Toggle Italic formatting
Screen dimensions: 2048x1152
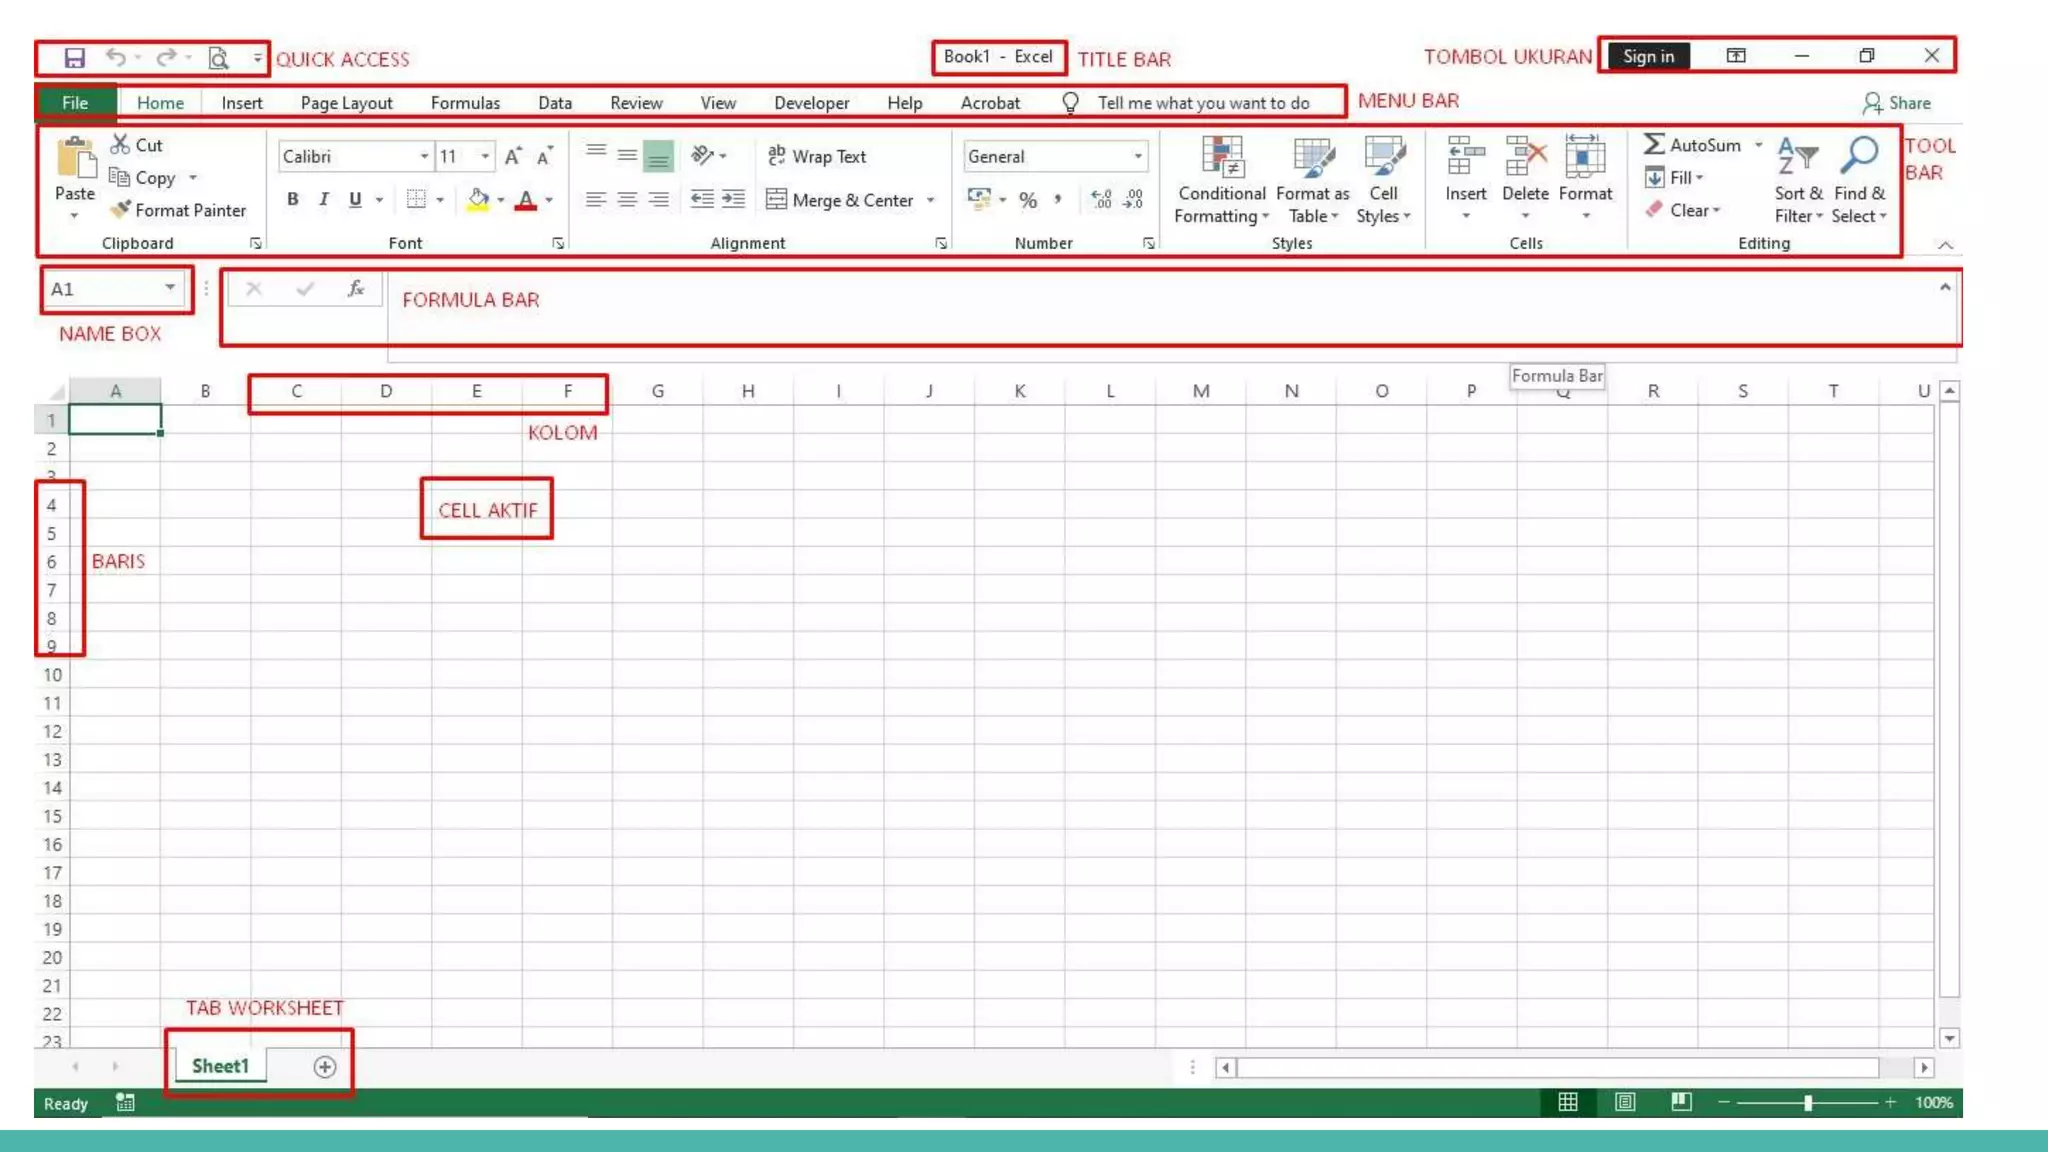323,200
